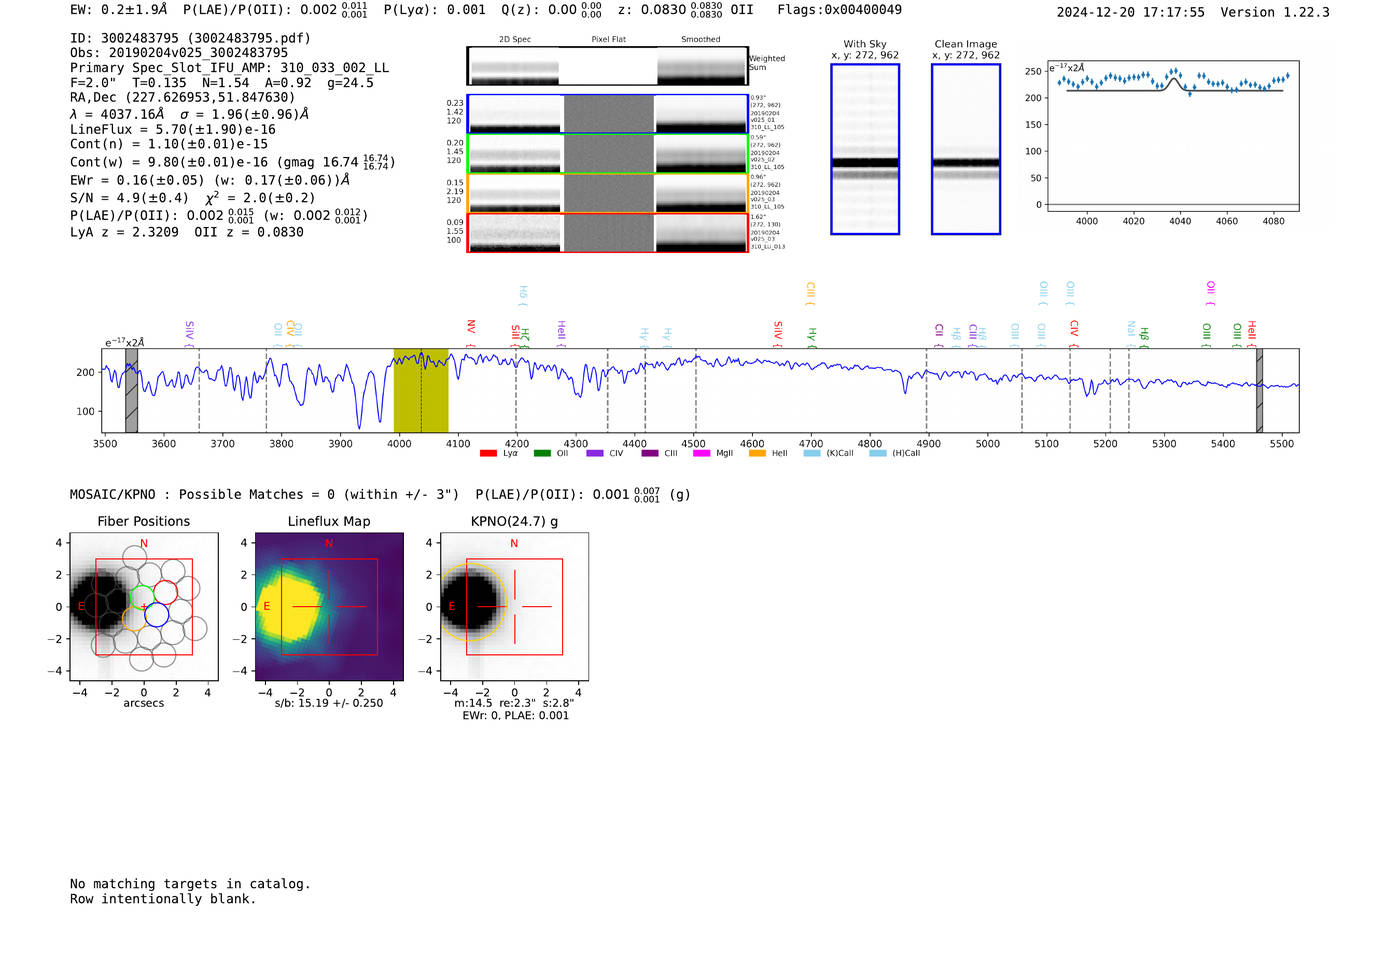
Task: Click the red NV line marker above spectrum
Action: click(471, 328)
